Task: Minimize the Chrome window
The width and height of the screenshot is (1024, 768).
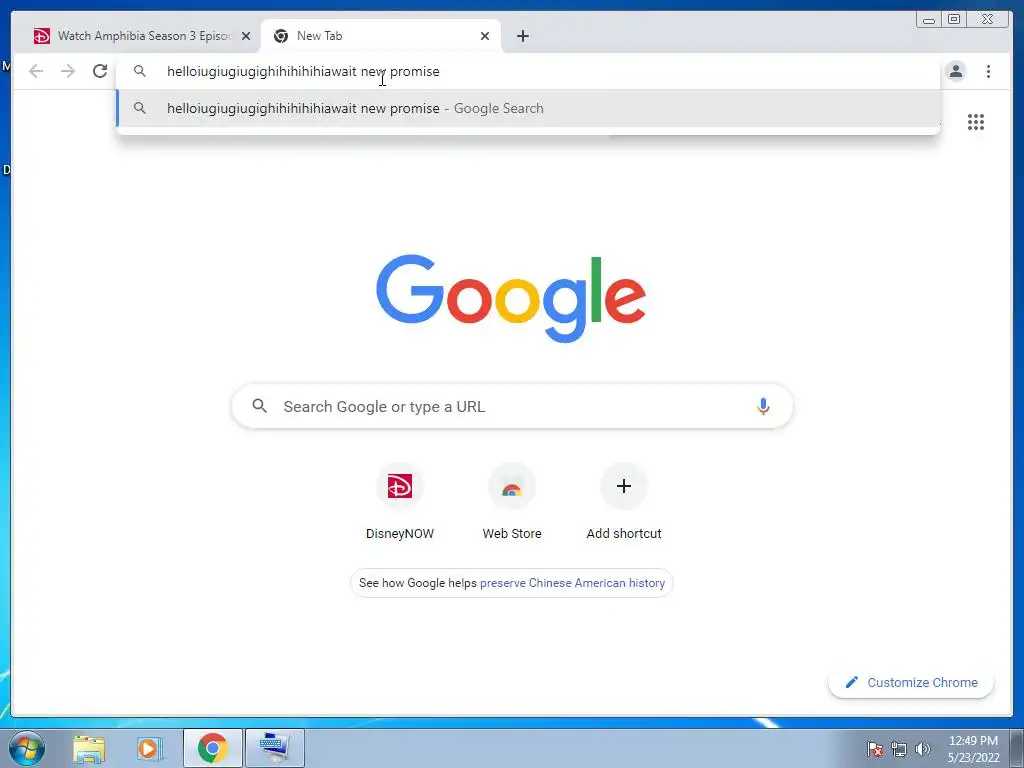Action: pyautogui.click(x=929, y=20)
